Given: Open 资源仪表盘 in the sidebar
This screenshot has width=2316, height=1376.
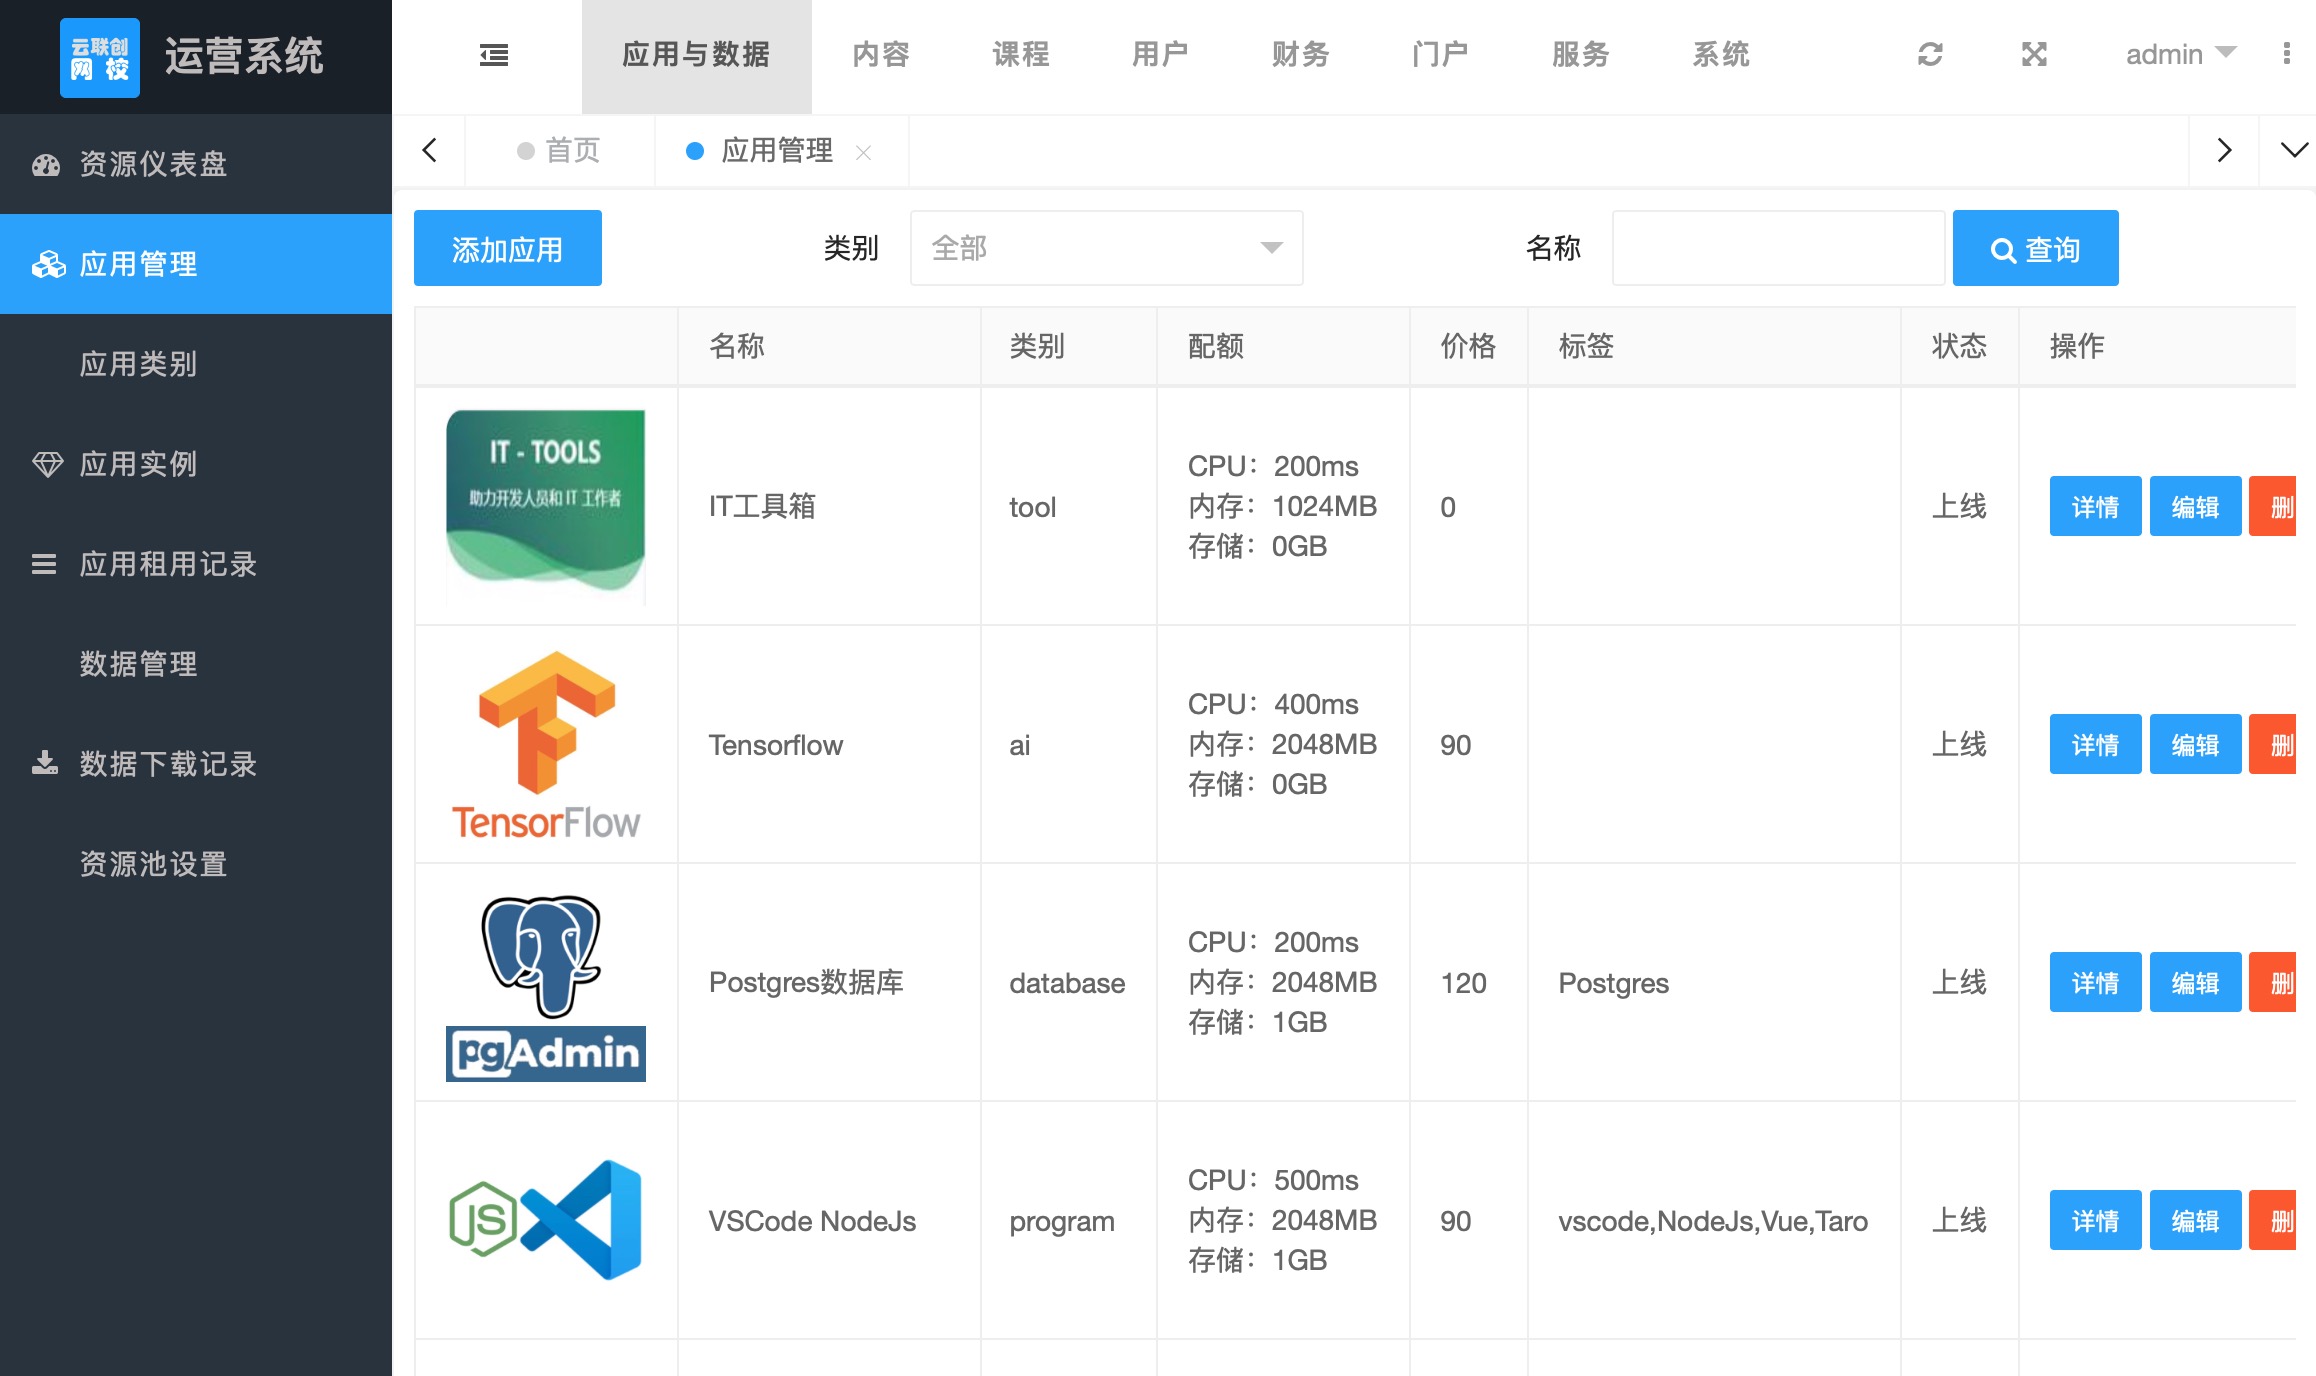Looking at the screenshot, I should [196, 164].
